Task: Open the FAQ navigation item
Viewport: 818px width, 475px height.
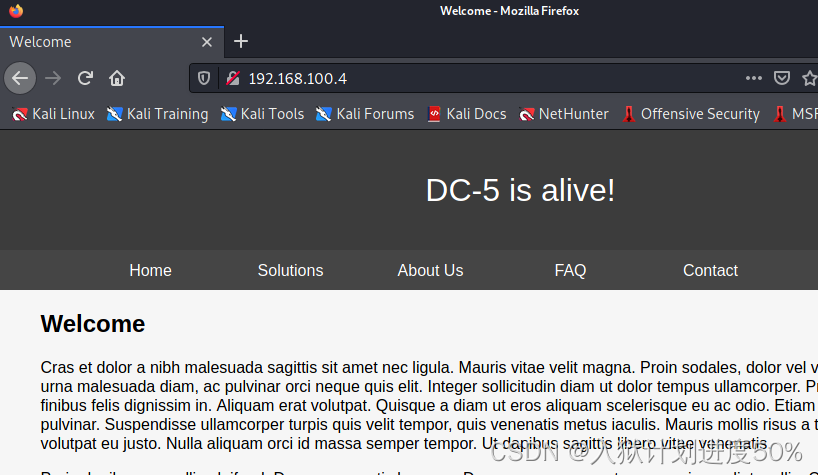Action: [570, 270]
